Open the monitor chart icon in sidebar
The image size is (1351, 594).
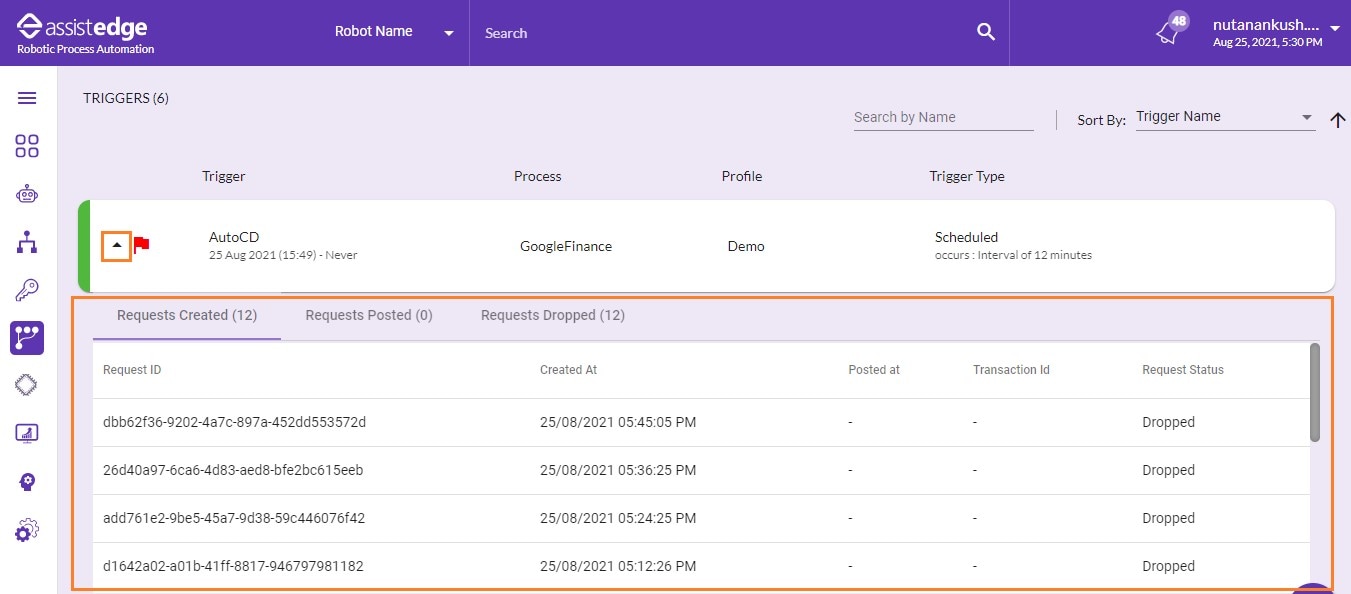coord(27,433)
